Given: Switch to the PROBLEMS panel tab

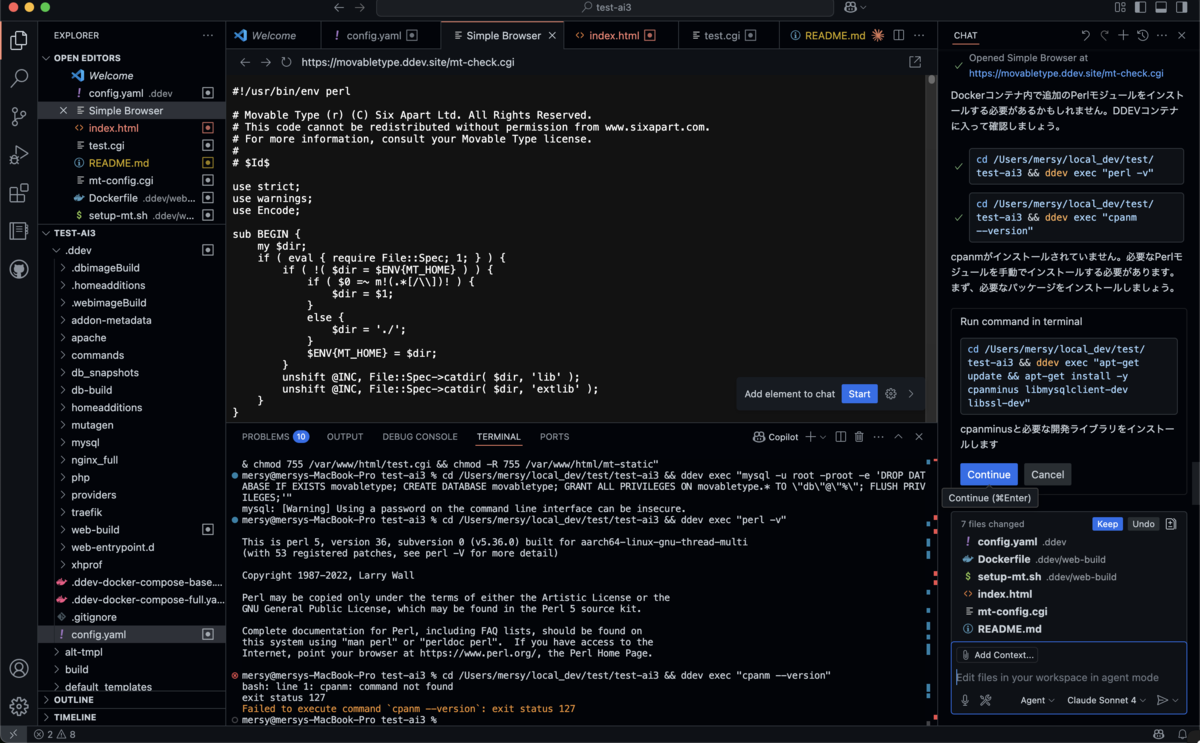Looking at the screenshot, I should [x=275, y=437].
